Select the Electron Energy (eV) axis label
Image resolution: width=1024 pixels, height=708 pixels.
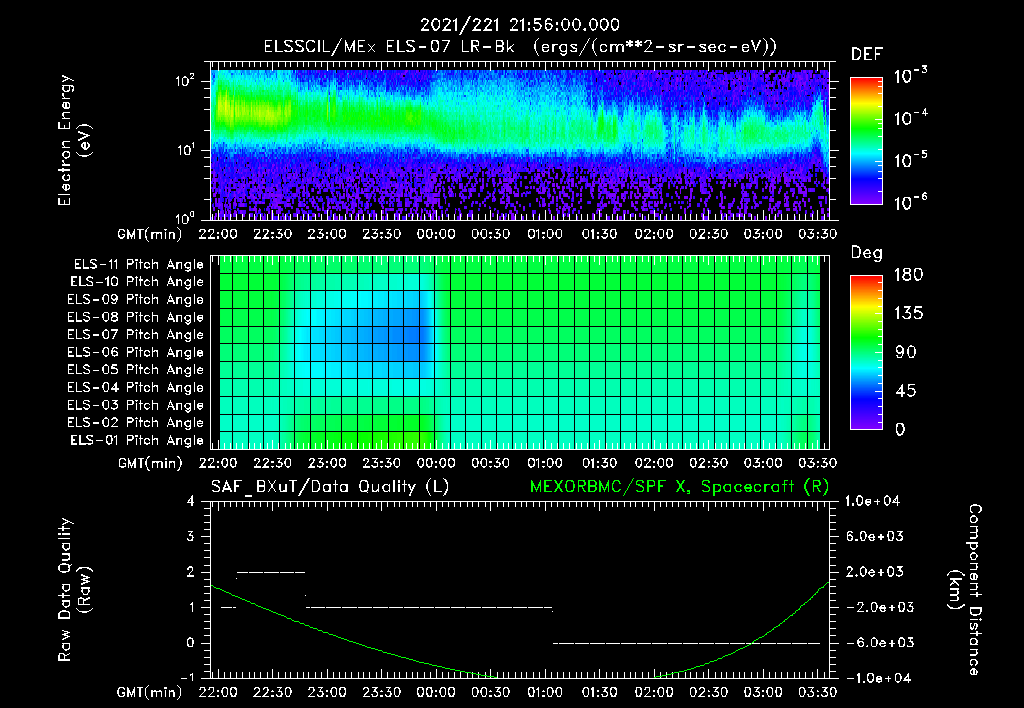tap(74, 140)
